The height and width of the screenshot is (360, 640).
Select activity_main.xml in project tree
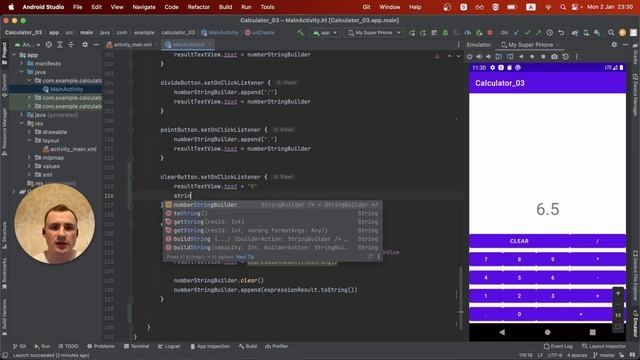point(73,149)
